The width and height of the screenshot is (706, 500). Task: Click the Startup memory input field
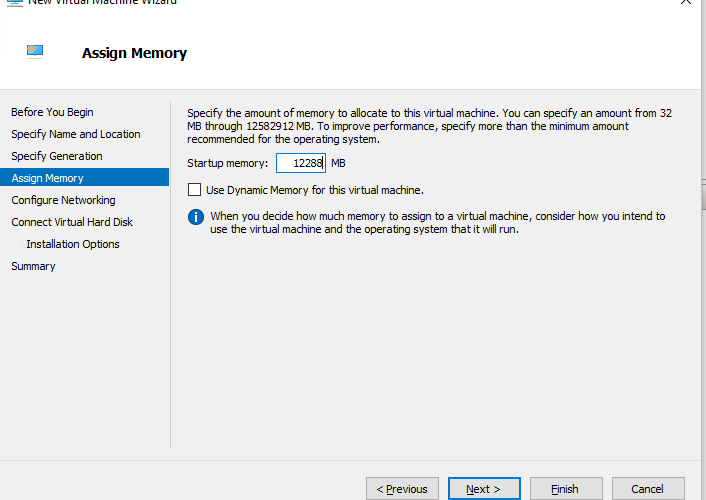pyautogui.click(x=300, y=163)
